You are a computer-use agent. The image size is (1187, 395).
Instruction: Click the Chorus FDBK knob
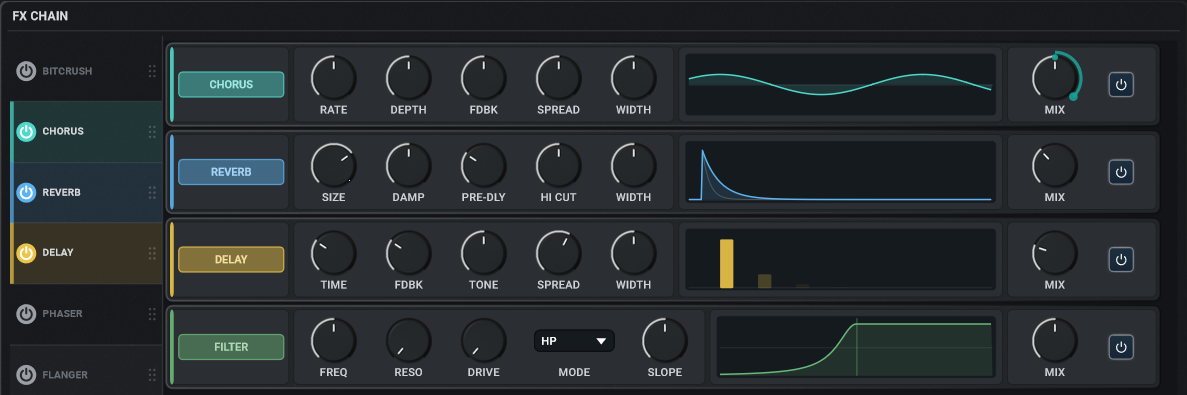click(484, 78)
